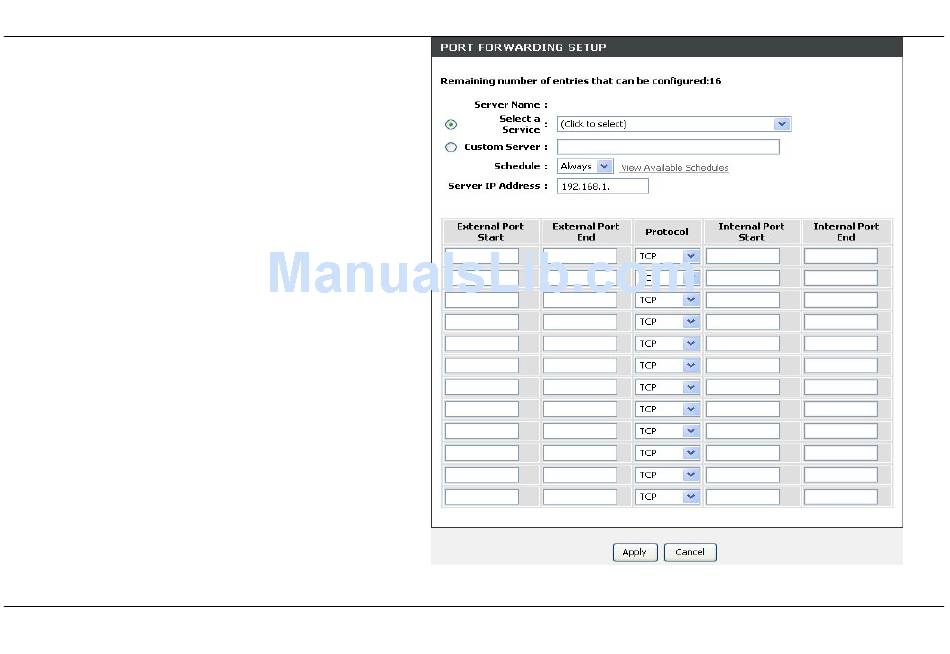Choose the Custom Server radio button
The image size is (950, 654).
coord(451,147)
